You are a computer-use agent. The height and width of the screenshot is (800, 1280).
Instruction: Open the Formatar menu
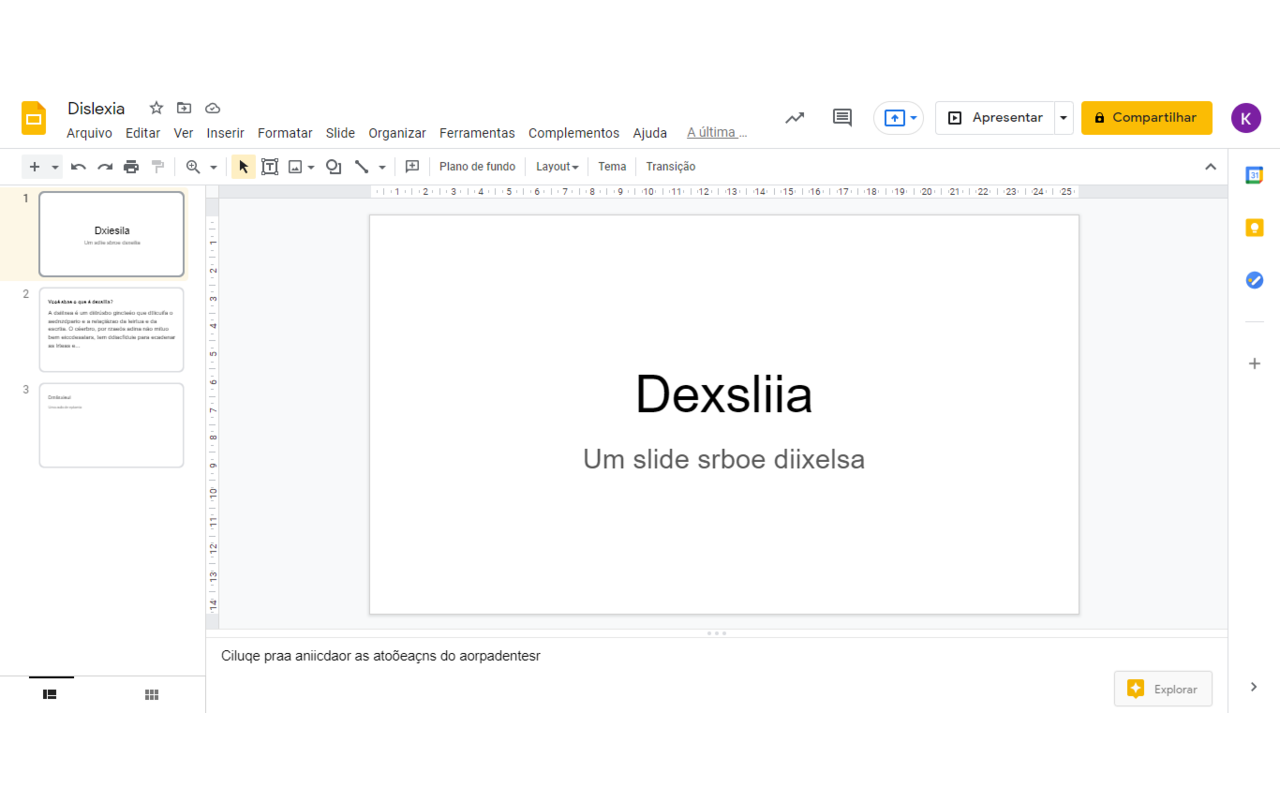click(285, 133)
